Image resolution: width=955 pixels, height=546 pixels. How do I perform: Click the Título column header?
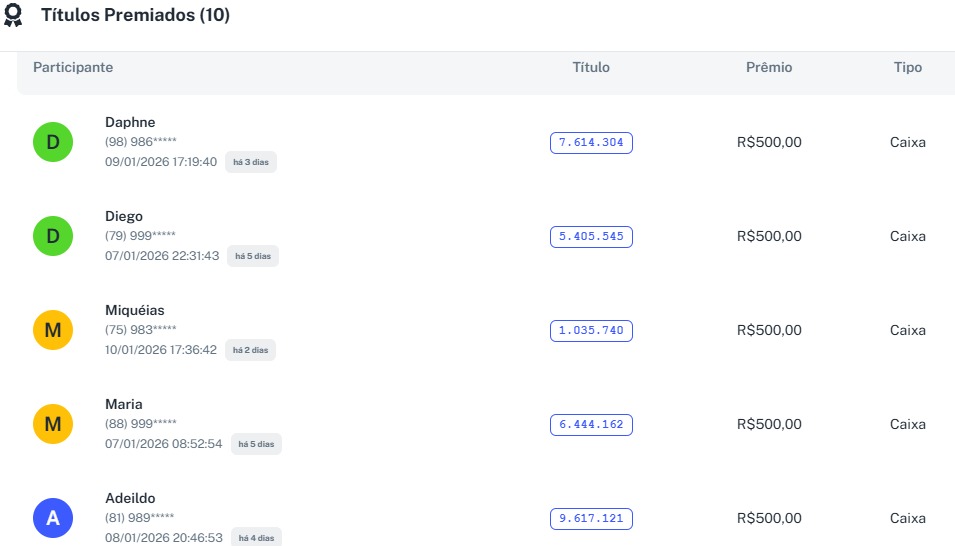[591, 67]
